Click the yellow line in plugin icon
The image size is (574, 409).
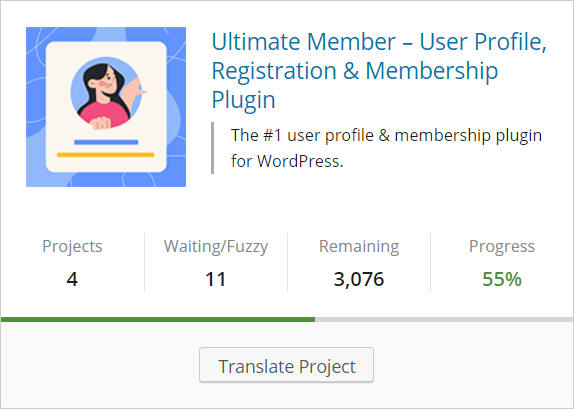[105, 155]
